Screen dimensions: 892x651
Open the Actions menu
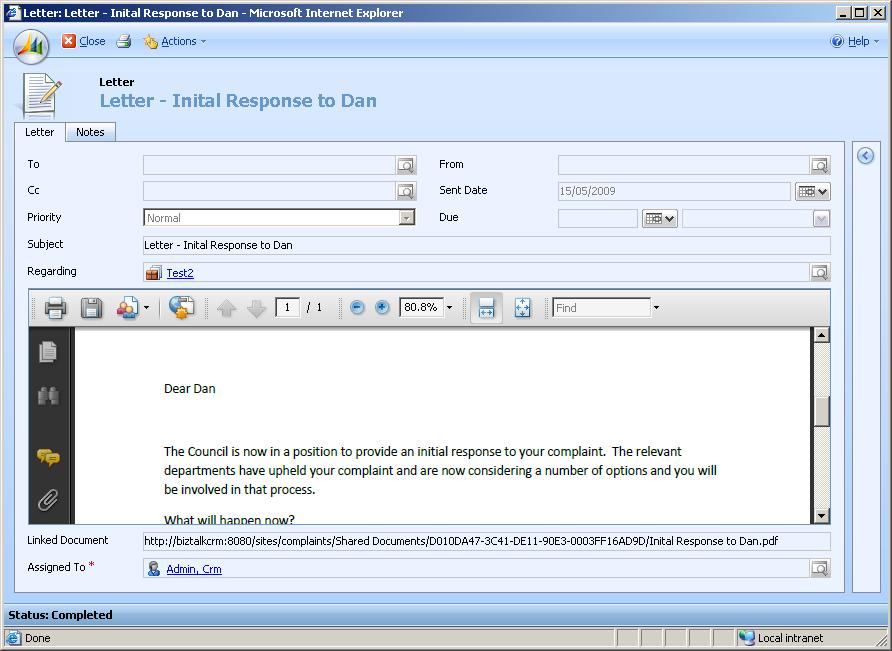click(174, 41)
